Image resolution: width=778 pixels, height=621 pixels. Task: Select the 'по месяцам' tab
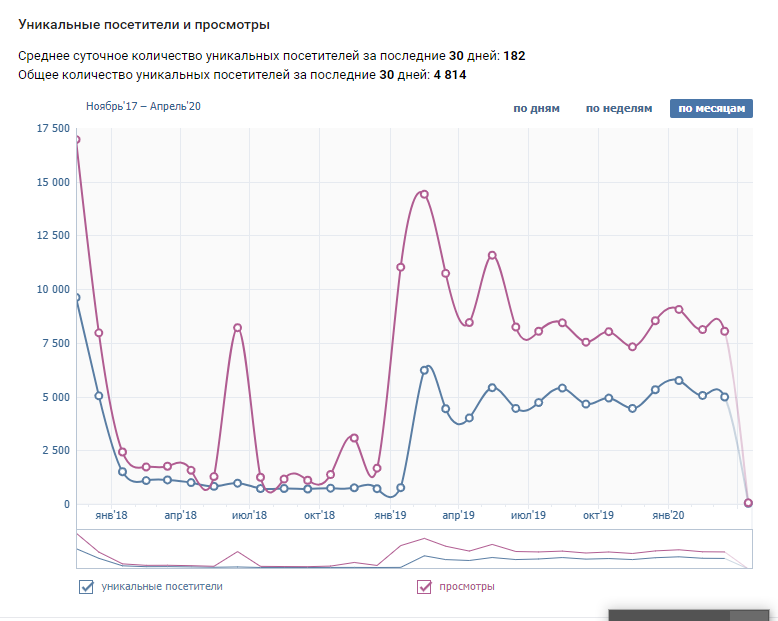[x=711, y=109]
